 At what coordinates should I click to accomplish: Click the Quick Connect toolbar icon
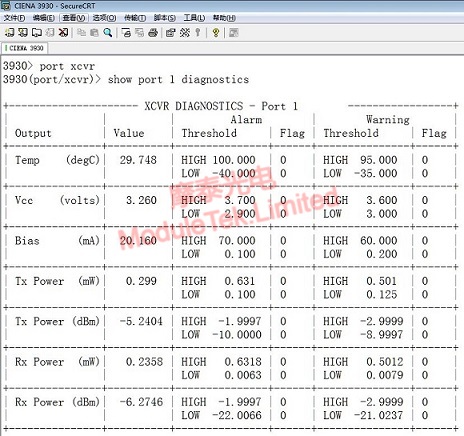[x=23, y=32]
